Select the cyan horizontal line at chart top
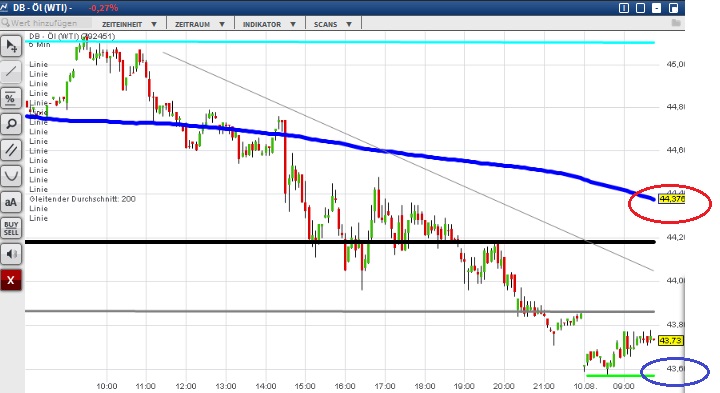Image resolution: width=720 pixels, height=393 pixels. [x=340, y=42]
